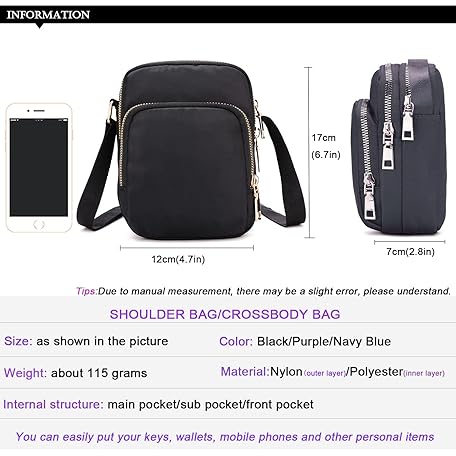Click the Weight: about 115 grams text
This screenshot has height=456, width=456.
click(75, 373)
